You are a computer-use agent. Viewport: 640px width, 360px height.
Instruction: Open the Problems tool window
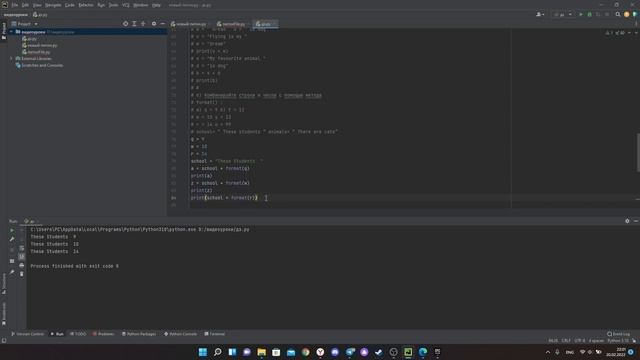click(104, 334)
